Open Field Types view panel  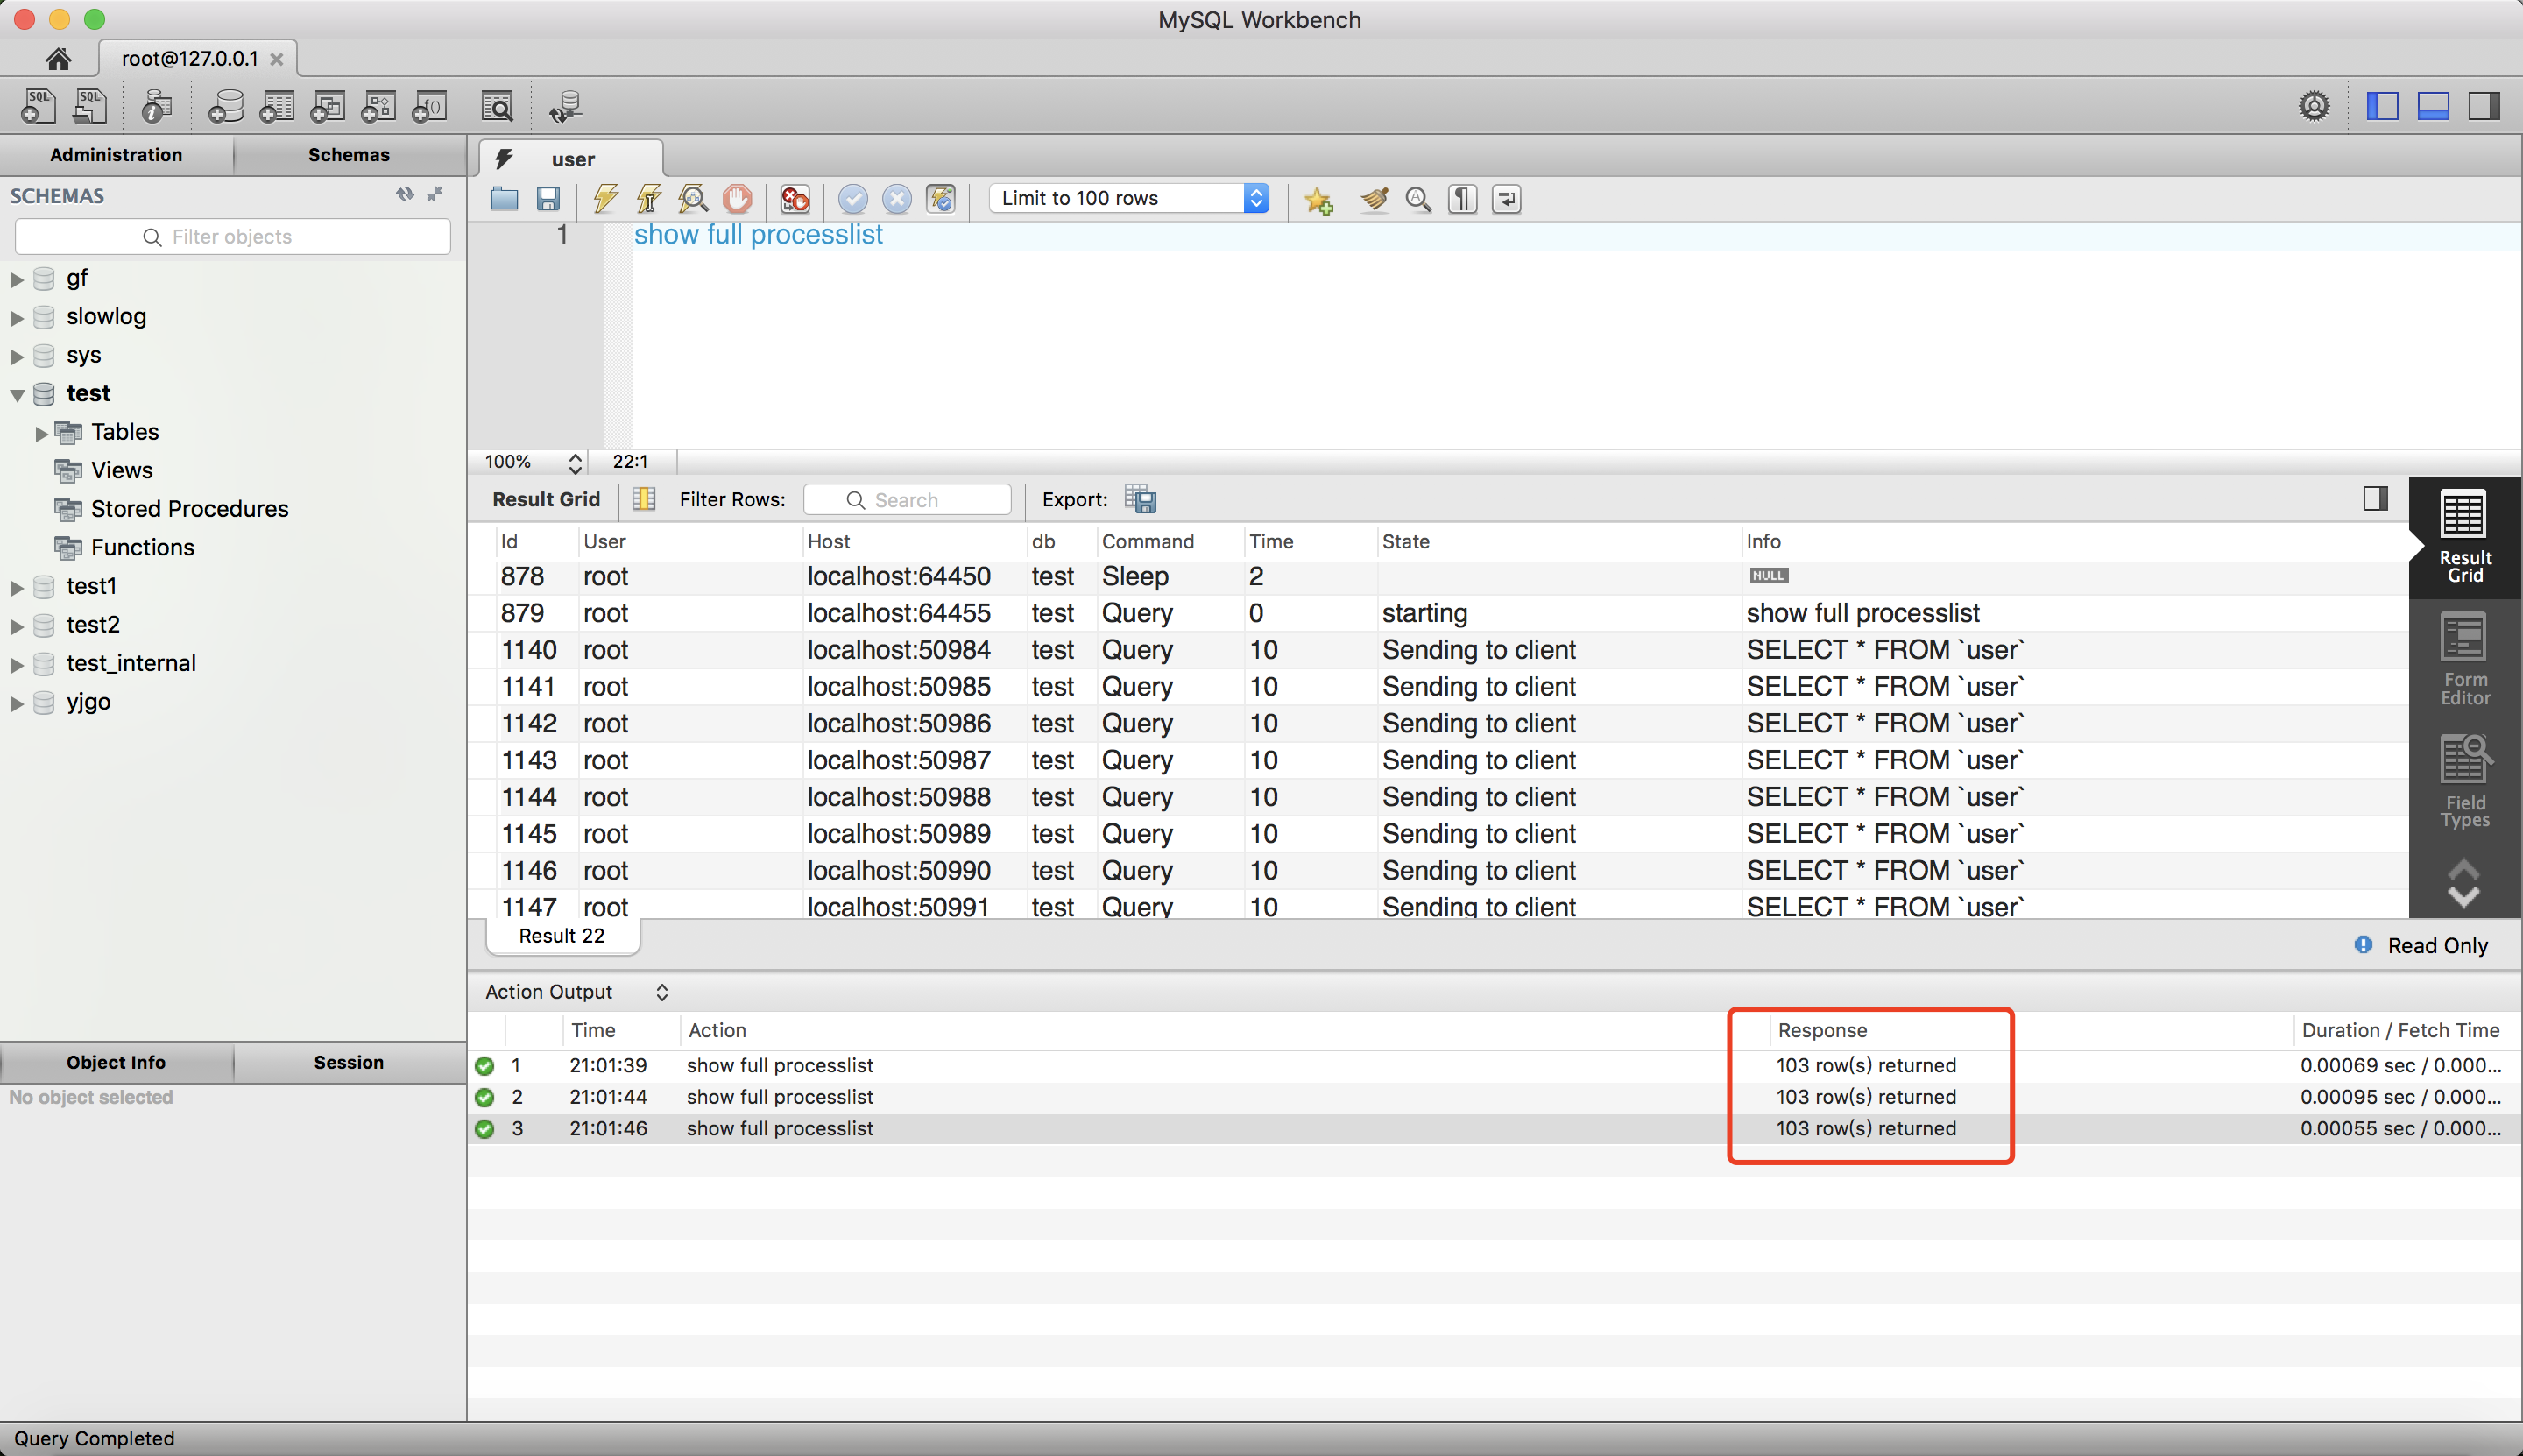pos(2464,782)
